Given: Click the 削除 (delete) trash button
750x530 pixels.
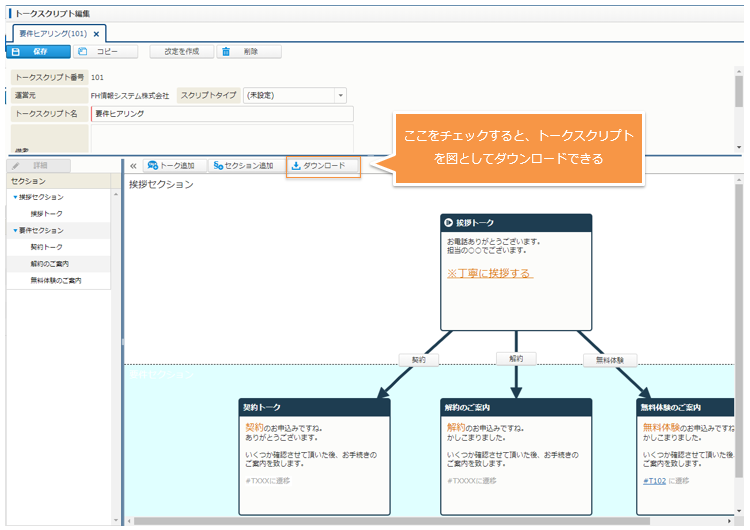Looking at the screenshot, I should pos(243,51).
